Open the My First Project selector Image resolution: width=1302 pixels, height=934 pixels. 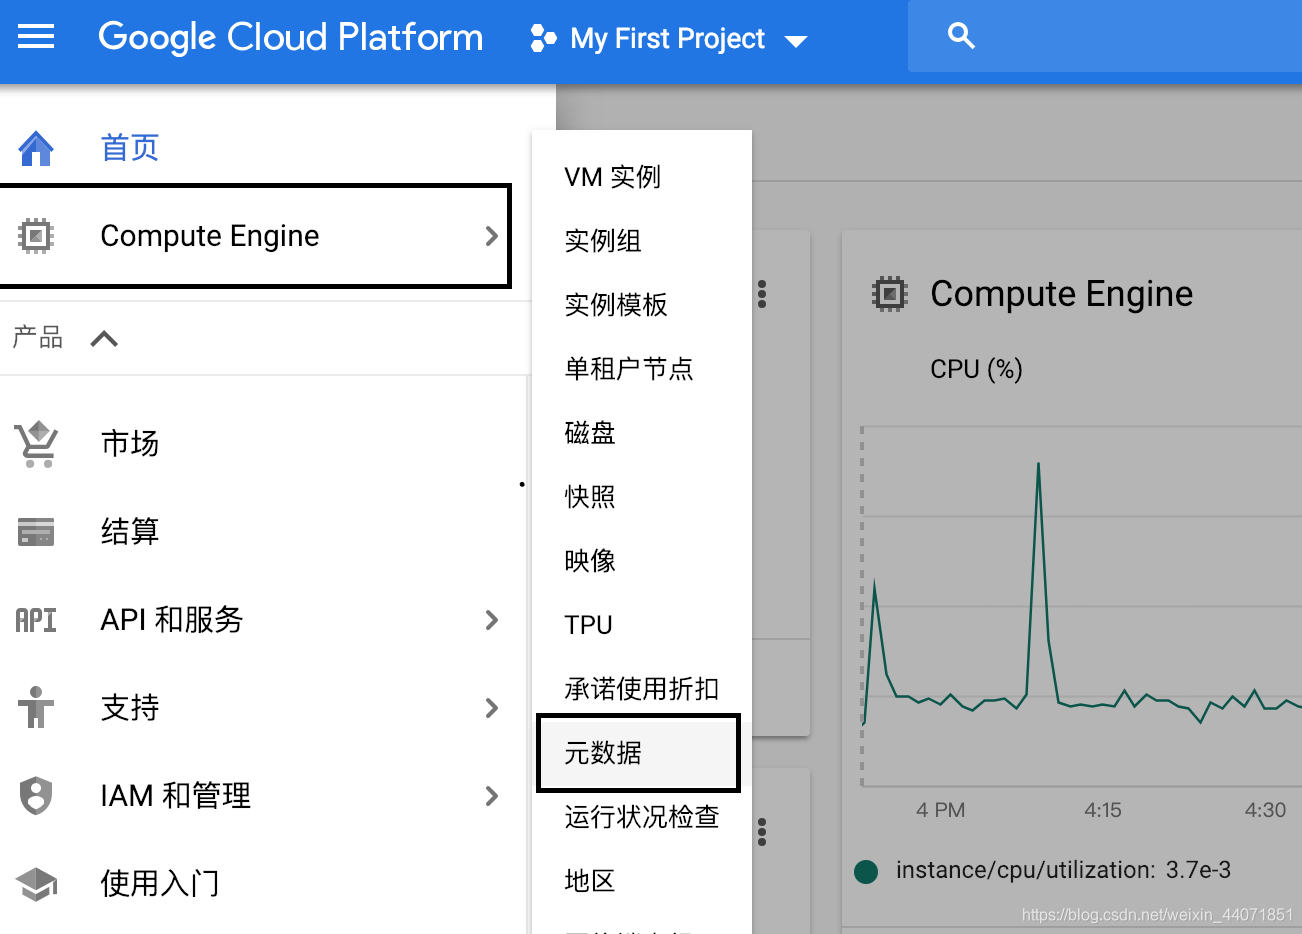[x=668, y=38]
